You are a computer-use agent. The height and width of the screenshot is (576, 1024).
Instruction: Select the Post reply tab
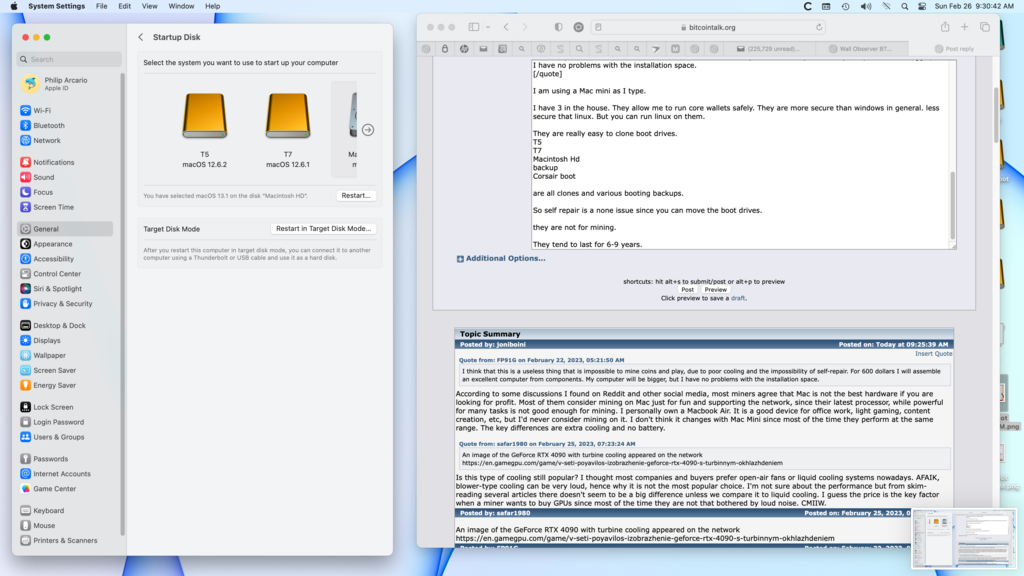point(954,48)
